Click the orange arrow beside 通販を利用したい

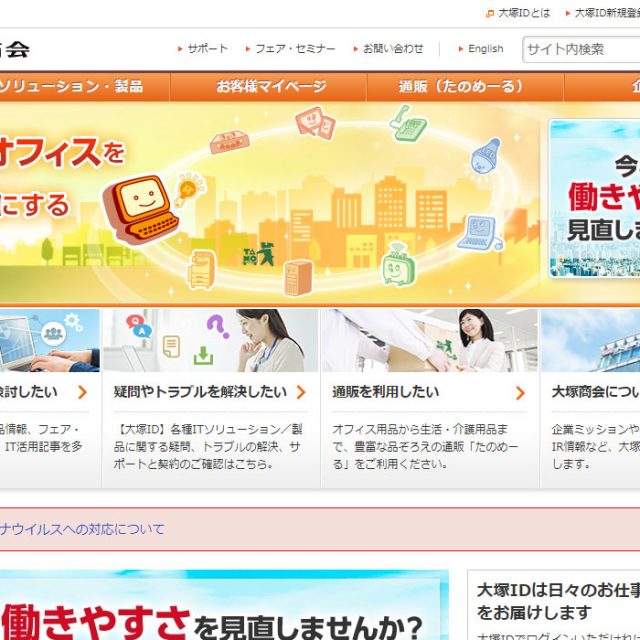[520, 393]
